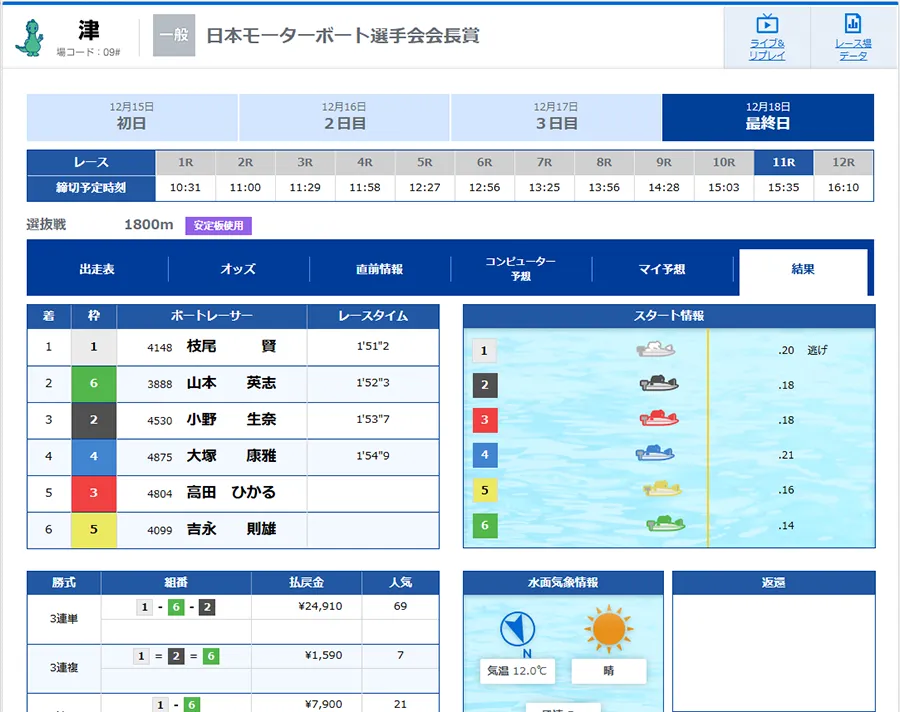The width and height of the screenshot is (900, 712).
Task: Select 初日 December 15 day tab
Action: coord(132,117)
